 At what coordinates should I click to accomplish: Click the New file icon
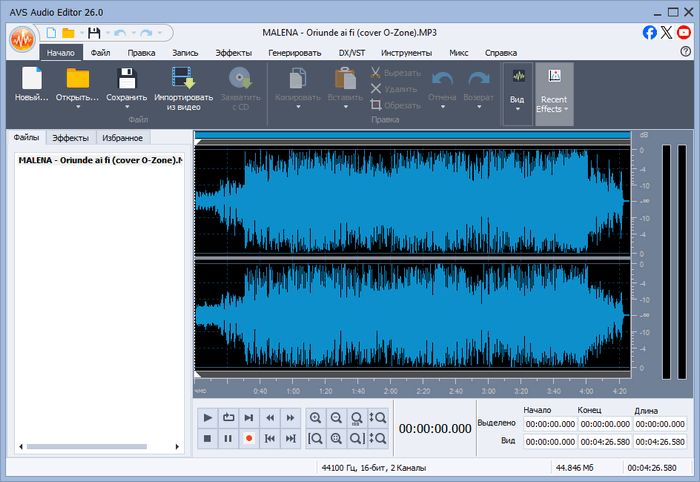32,79
